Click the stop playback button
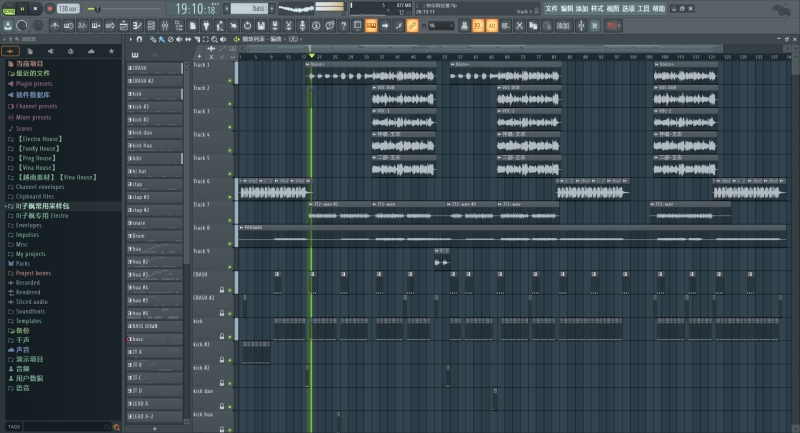This screenshot has height=433, width=800. pyautogui.click(x=35, y=8)
